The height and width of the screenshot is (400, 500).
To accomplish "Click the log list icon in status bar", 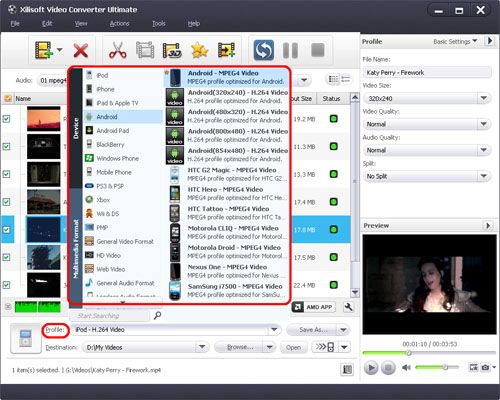I will coord(347,369).
